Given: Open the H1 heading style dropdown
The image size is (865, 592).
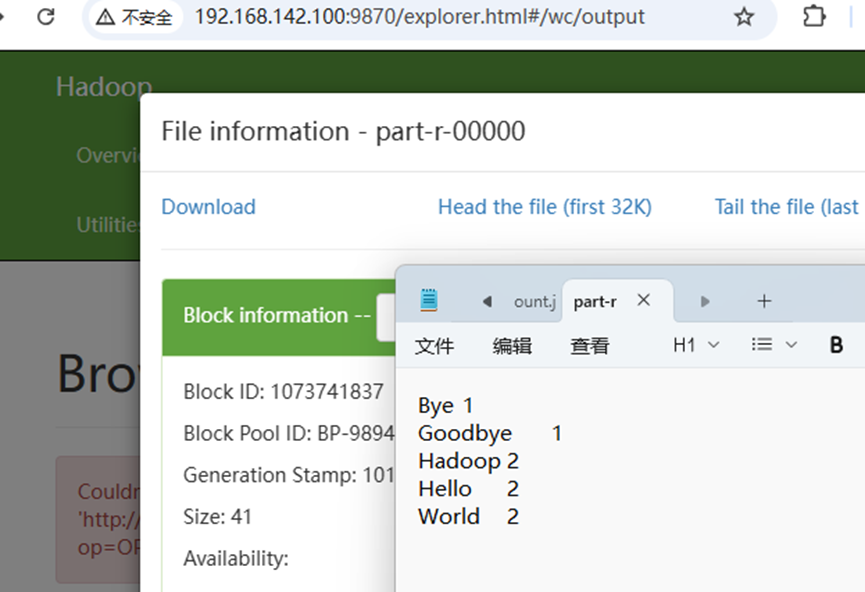Looking at the screenshot, I should (692, 344).
